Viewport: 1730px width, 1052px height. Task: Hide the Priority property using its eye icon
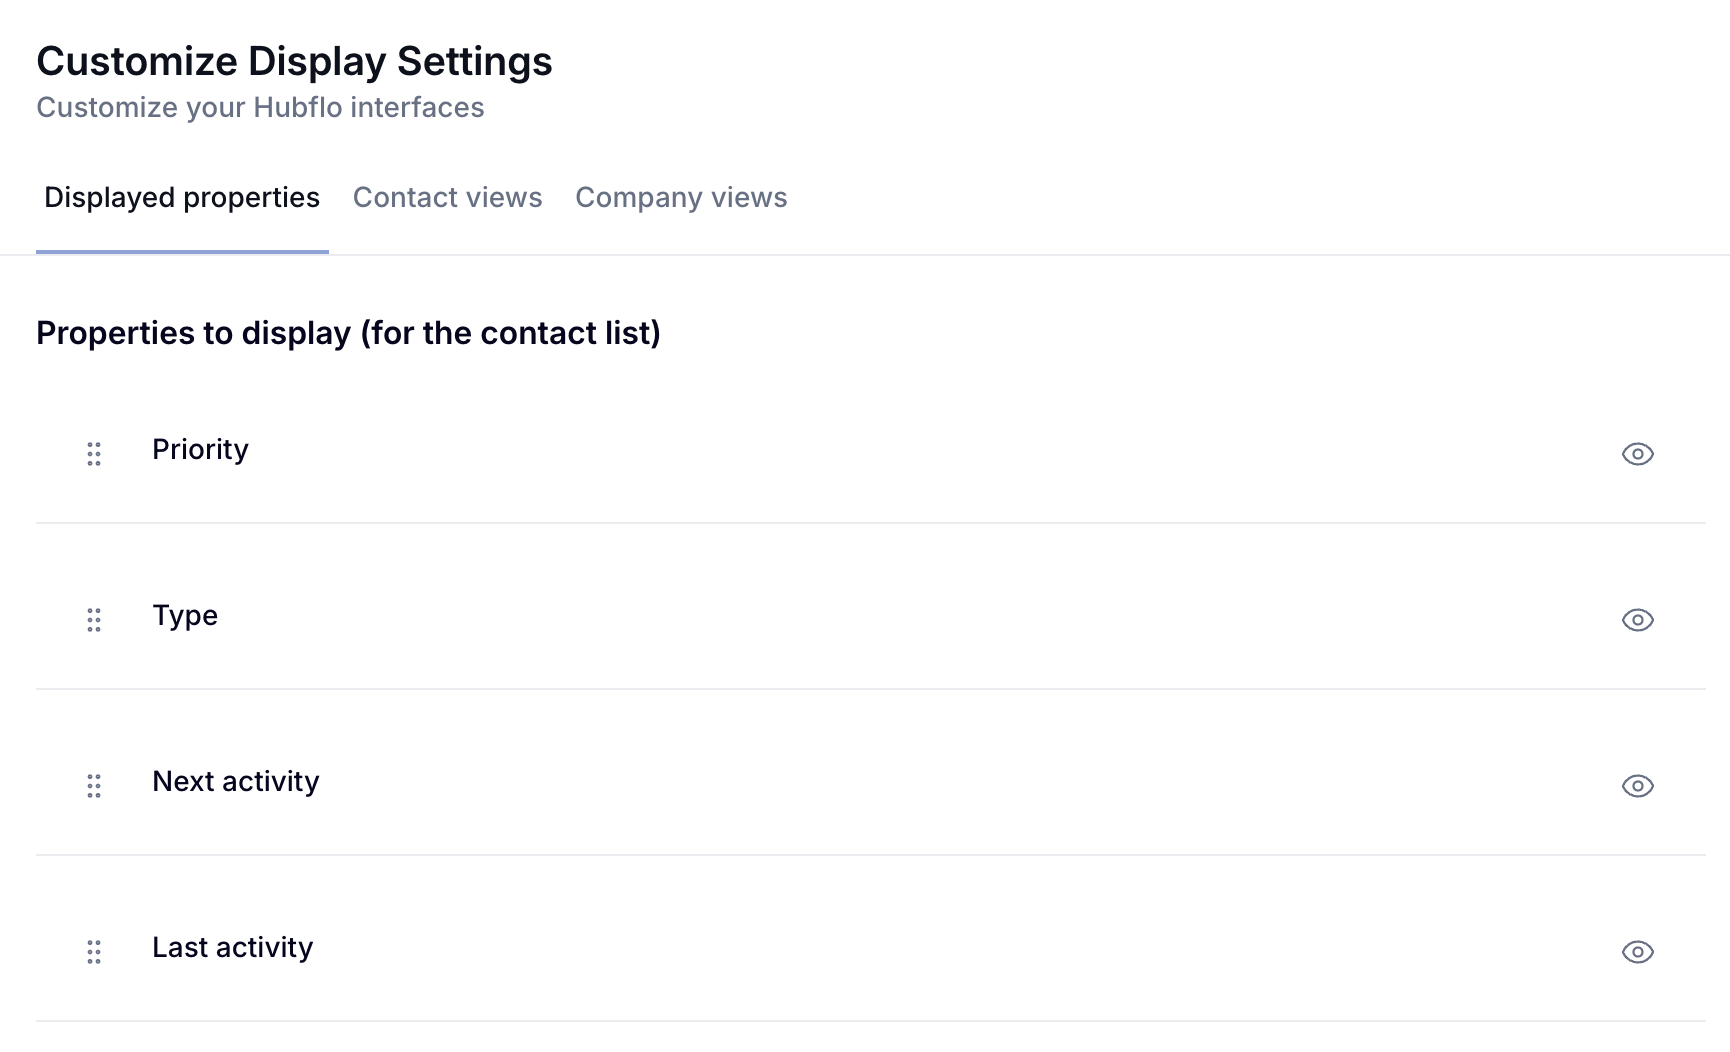pos(1637,454)
